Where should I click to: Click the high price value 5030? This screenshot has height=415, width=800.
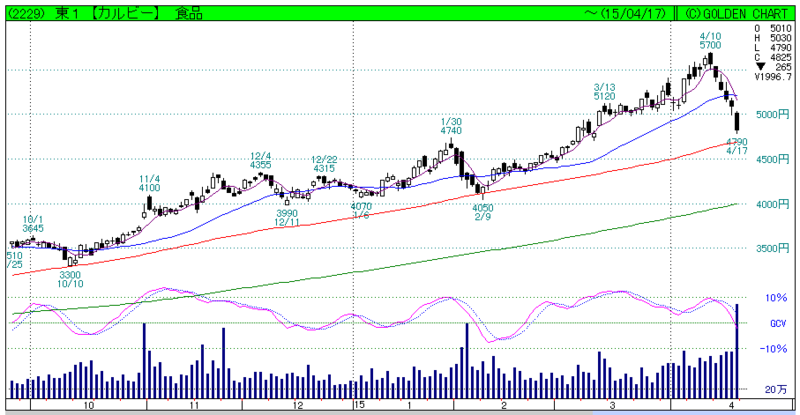coord(781,38)
